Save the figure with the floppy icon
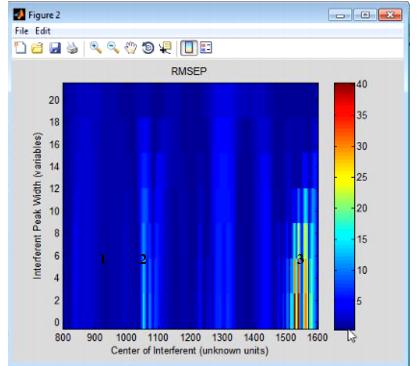 click(55, 48)
